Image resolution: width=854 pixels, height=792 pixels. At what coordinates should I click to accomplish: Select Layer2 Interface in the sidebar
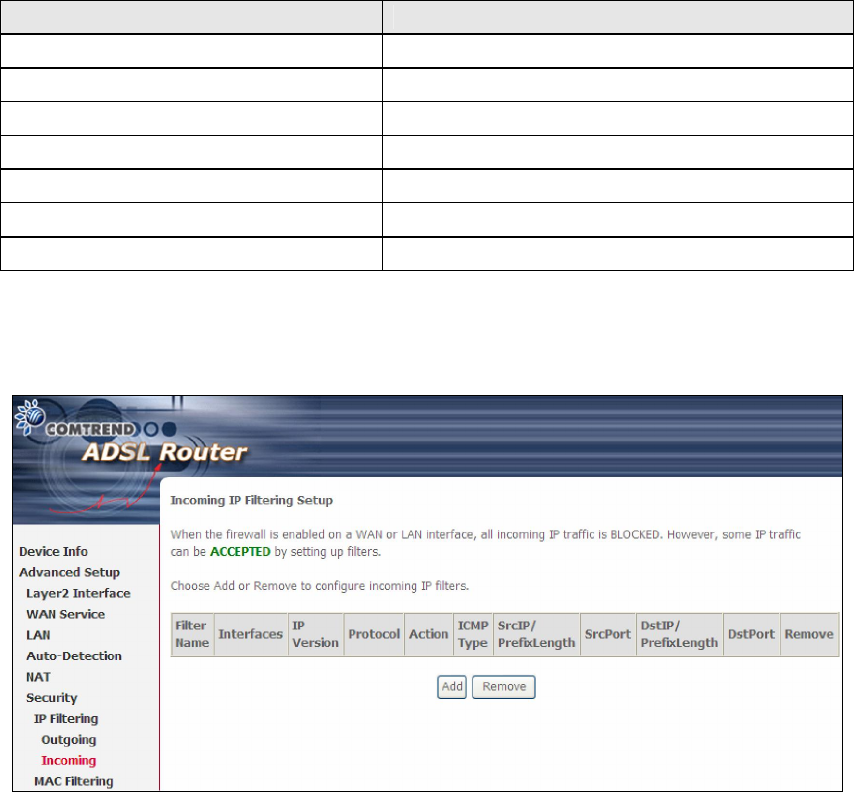click(78, 593)
